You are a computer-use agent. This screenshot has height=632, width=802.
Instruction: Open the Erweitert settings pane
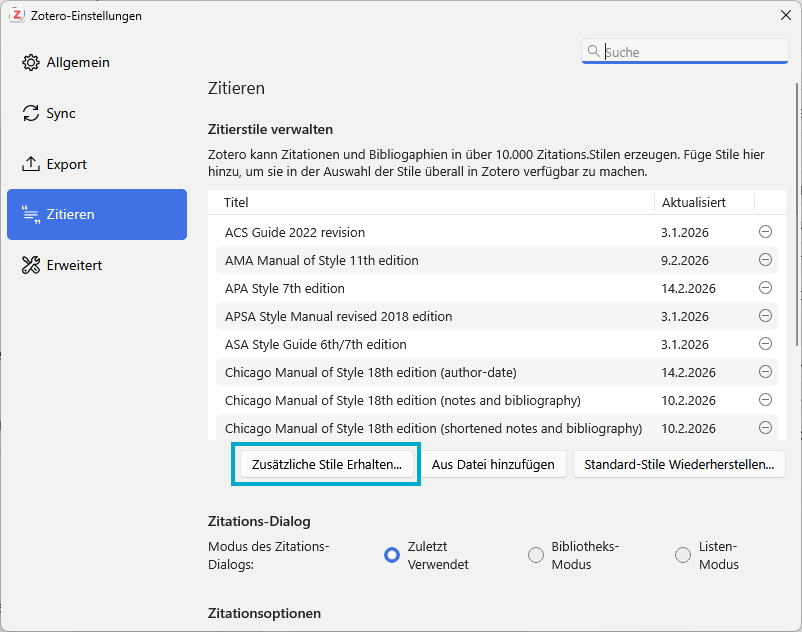[x=97, y=265]
